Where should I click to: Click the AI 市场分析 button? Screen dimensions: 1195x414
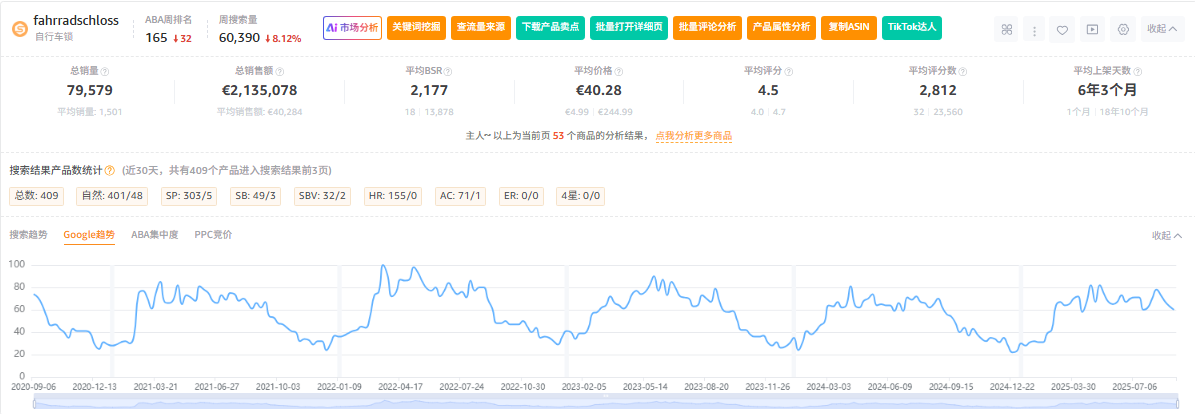tap(352, 28)
